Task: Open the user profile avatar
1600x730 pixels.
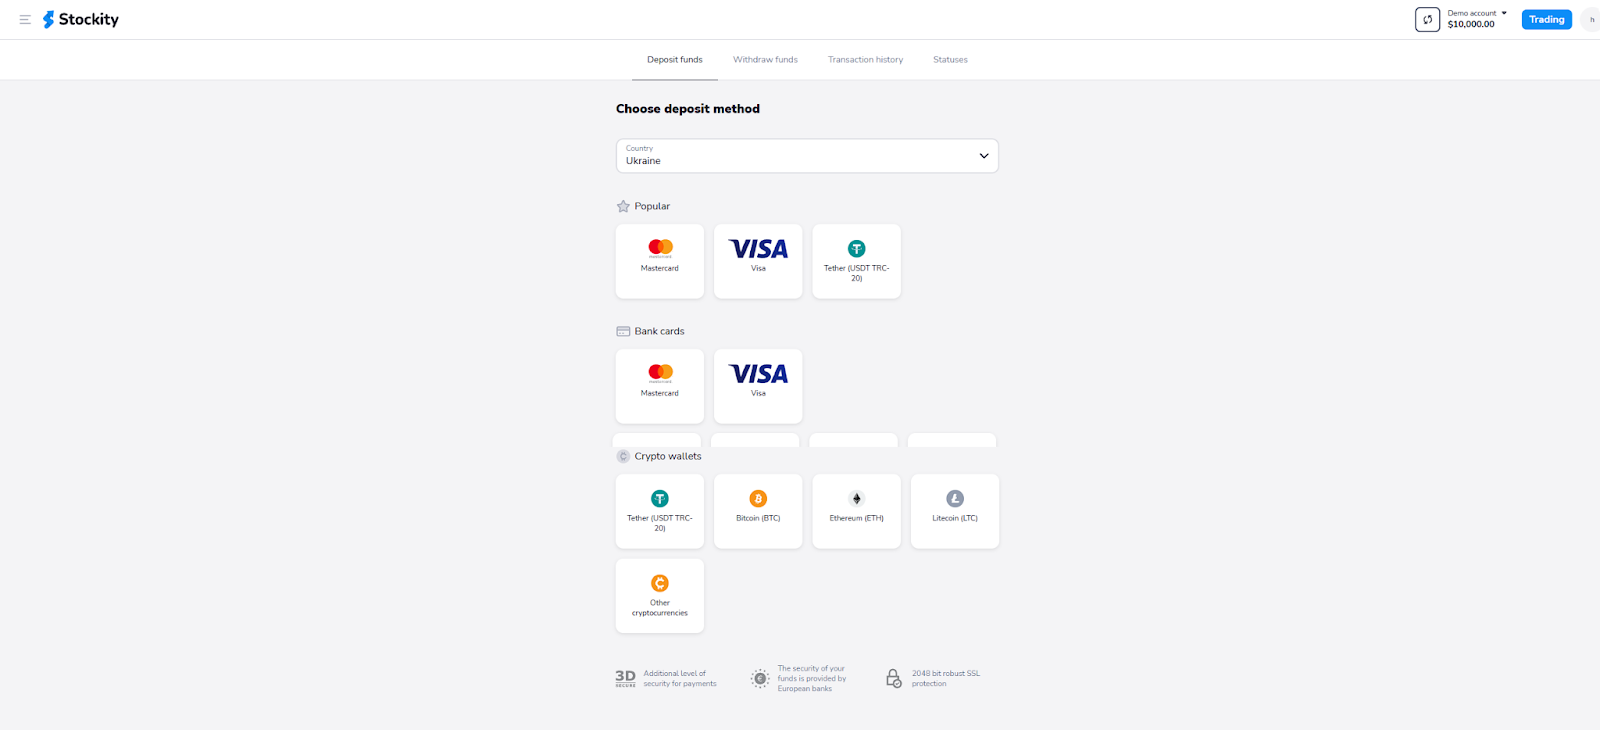Action: pos(1591,20)
